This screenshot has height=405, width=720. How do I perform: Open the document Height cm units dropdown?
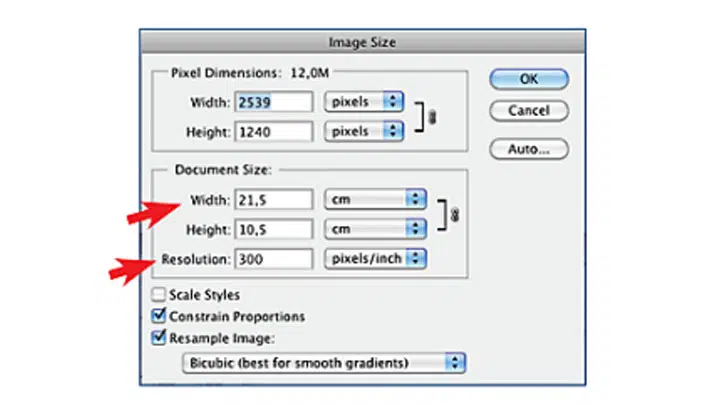coord(375,229)
